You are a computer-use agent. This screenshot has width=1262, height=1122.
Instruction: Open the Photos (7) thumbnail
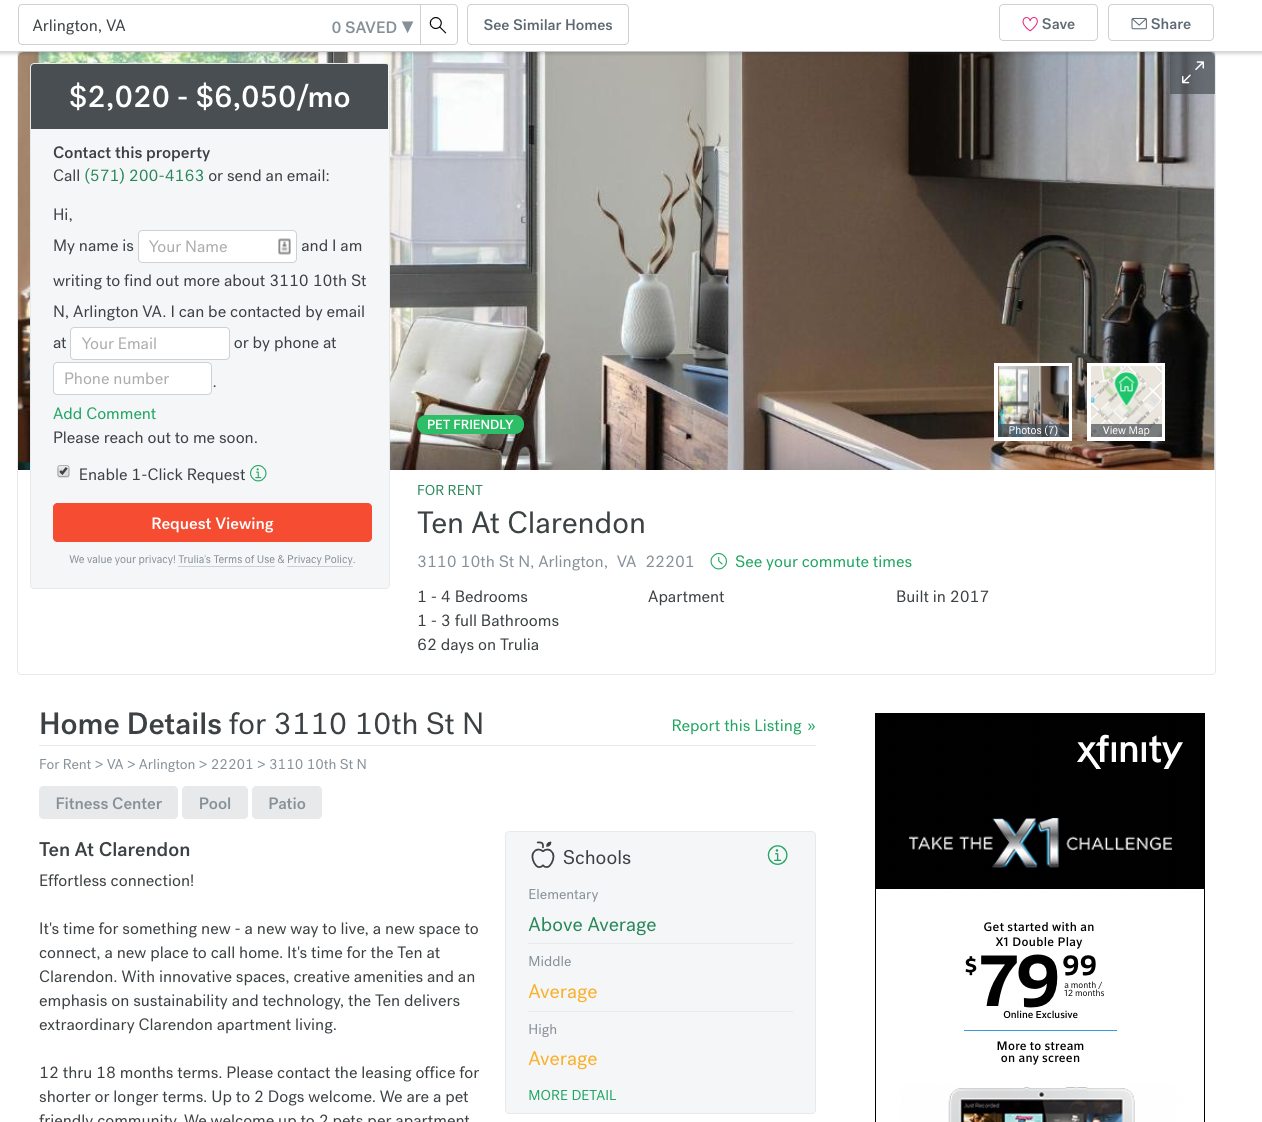[1033, 401]
